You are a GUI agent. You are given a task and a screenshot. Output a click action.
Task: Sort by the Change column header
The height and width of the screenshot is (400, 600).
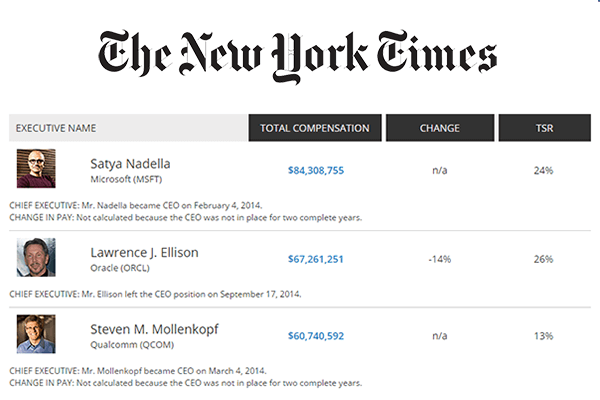(x=440, y=128)
